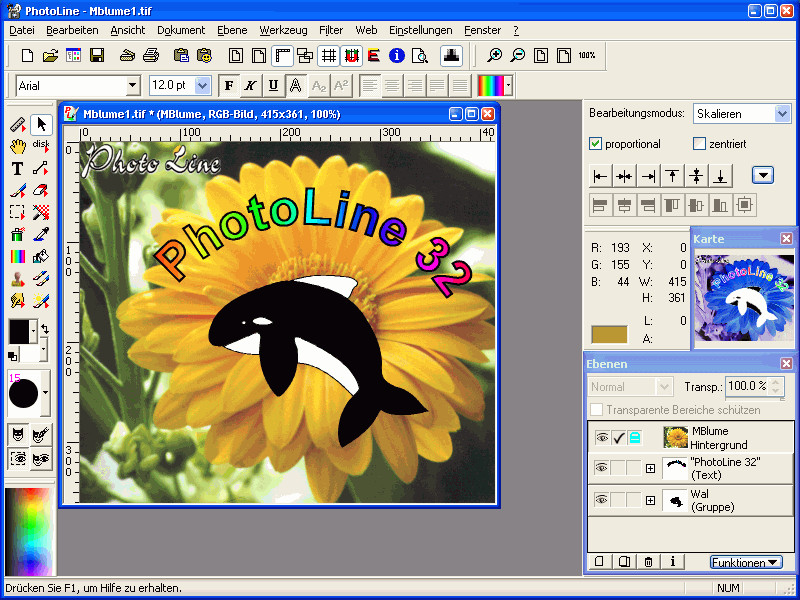Image resolution: width=800 pixels, height=600 pixels.
Task: Align objects to left edge
Action: pos(600,176)
